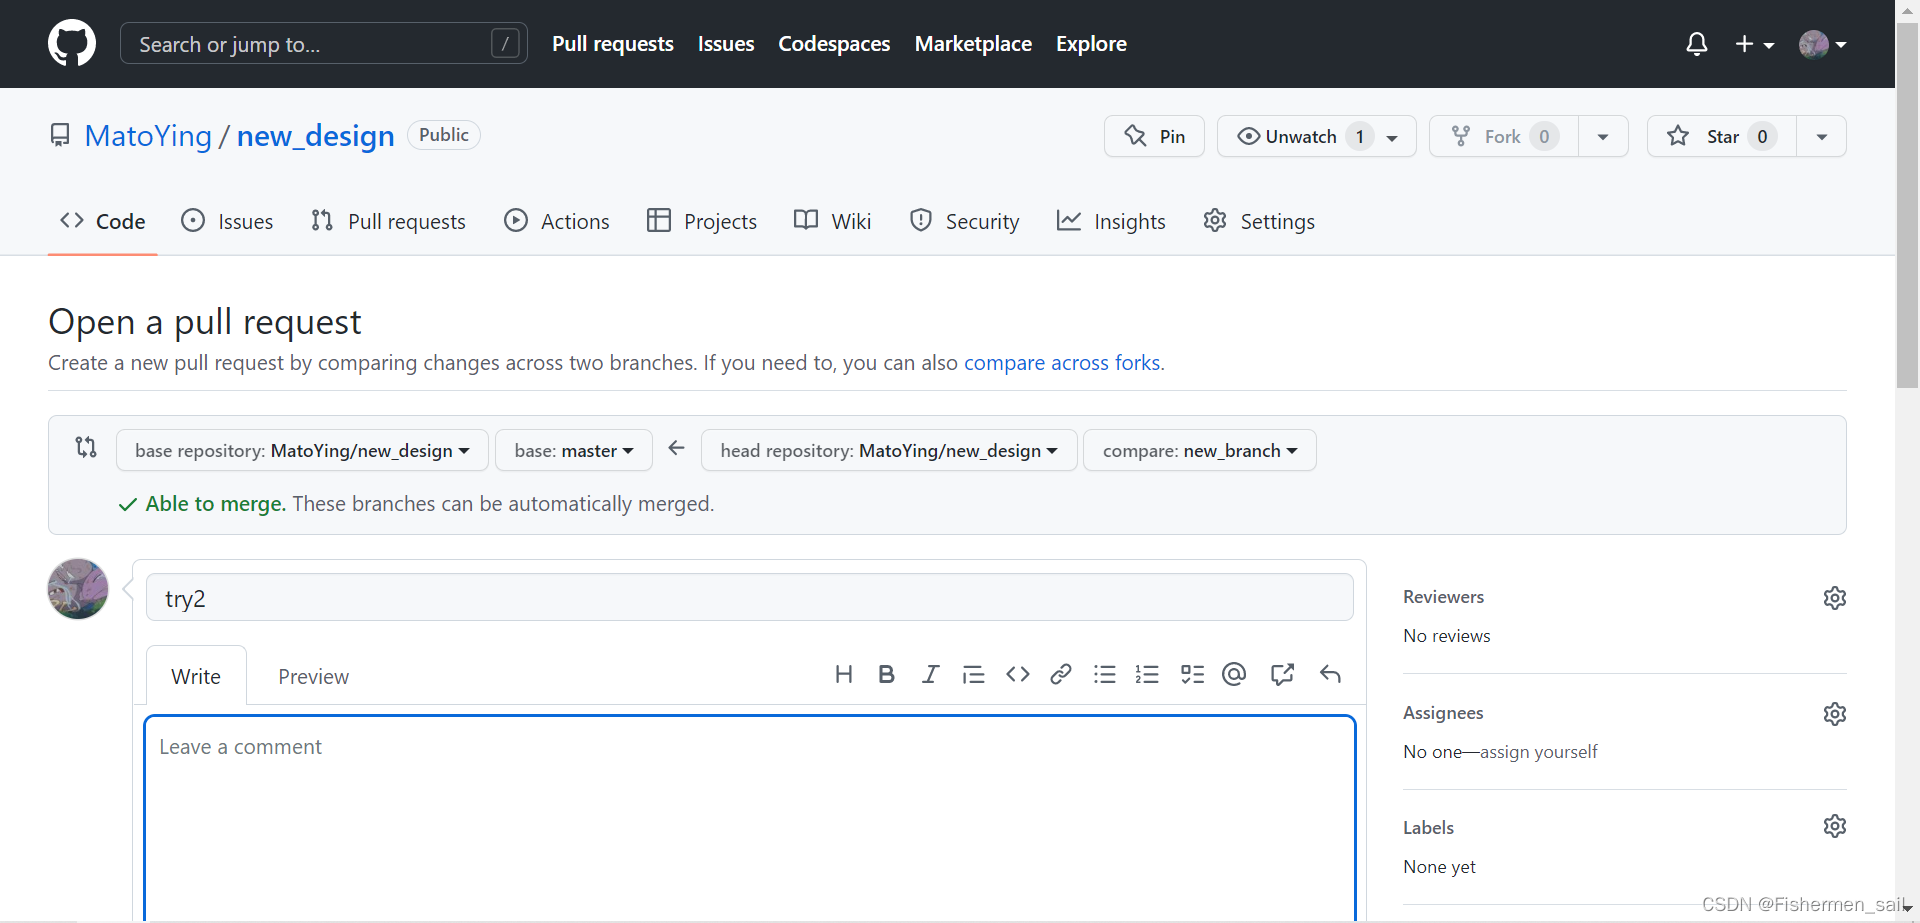Open the user avatar menu

(1822, 44)
